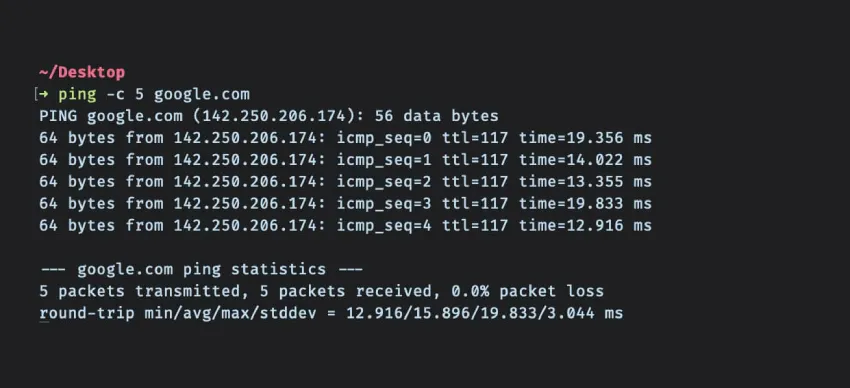Click the 56 data bytes text

click(436, 116)
